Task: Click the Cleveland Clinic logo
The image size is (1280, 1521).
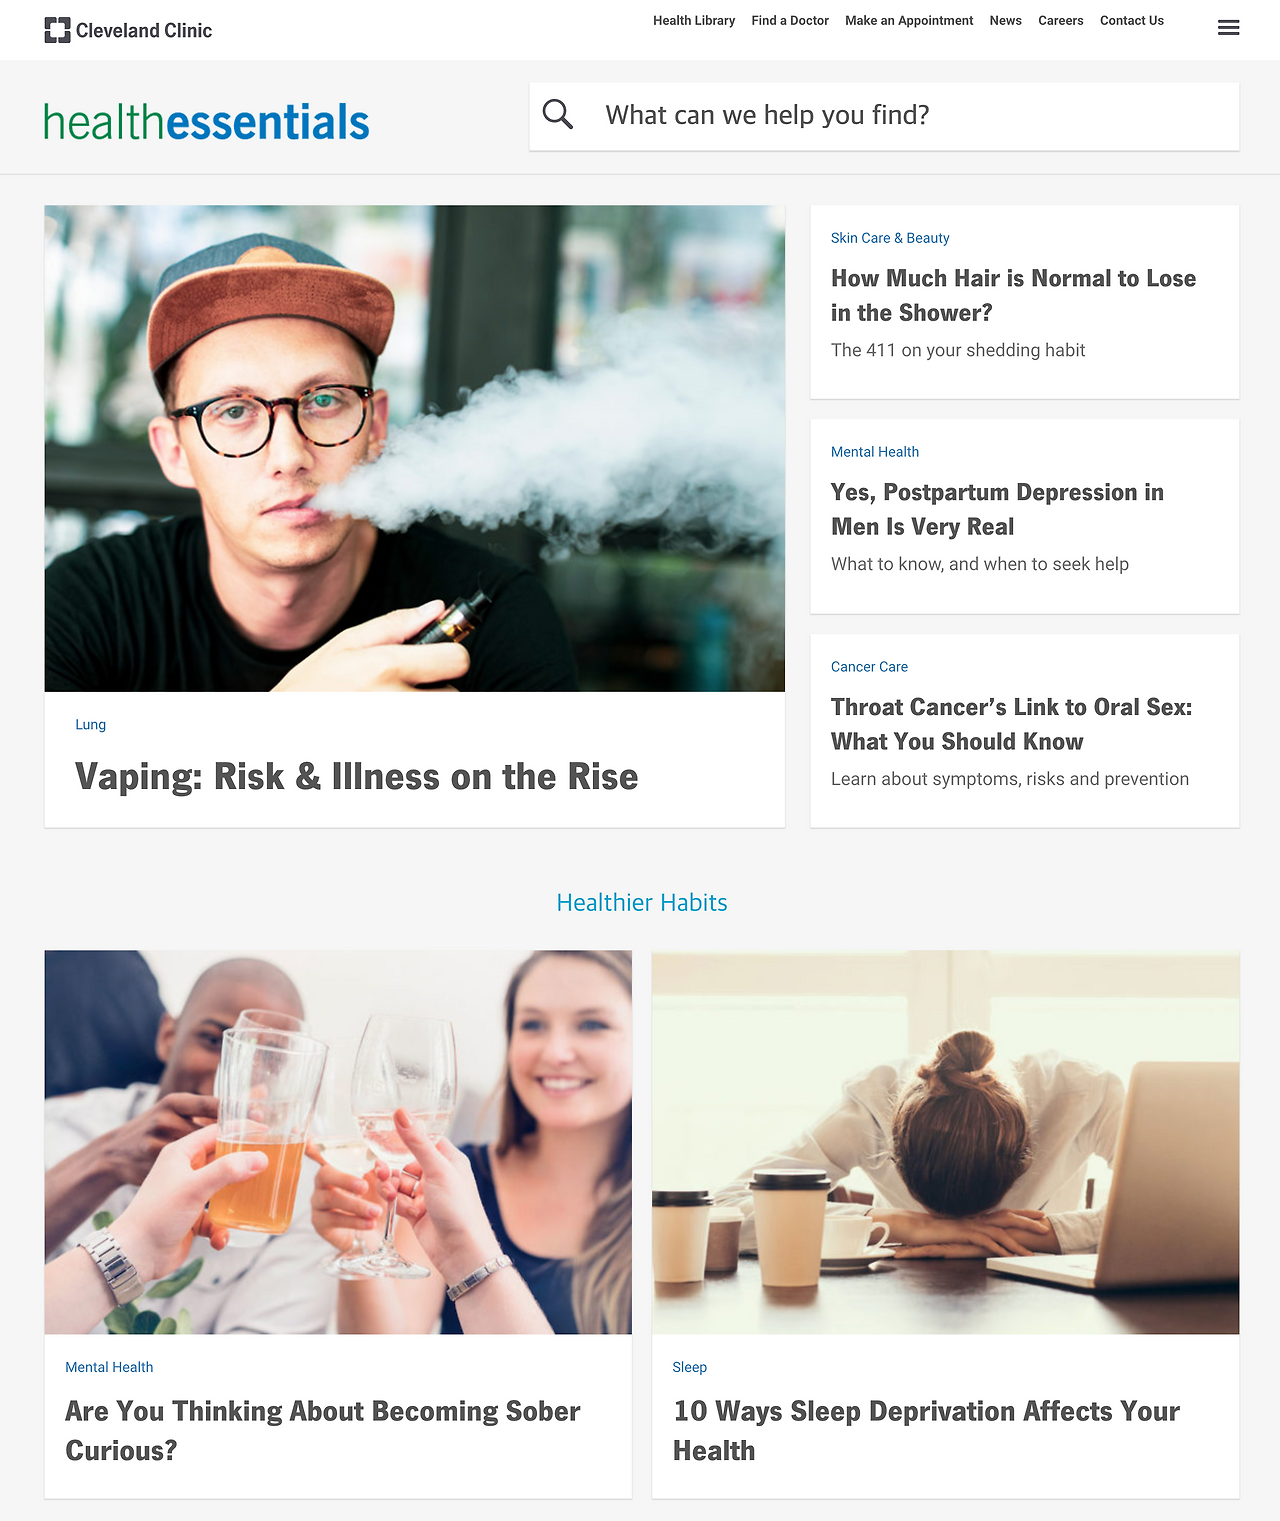Action: pyautogui.click(x=128, y=30)
